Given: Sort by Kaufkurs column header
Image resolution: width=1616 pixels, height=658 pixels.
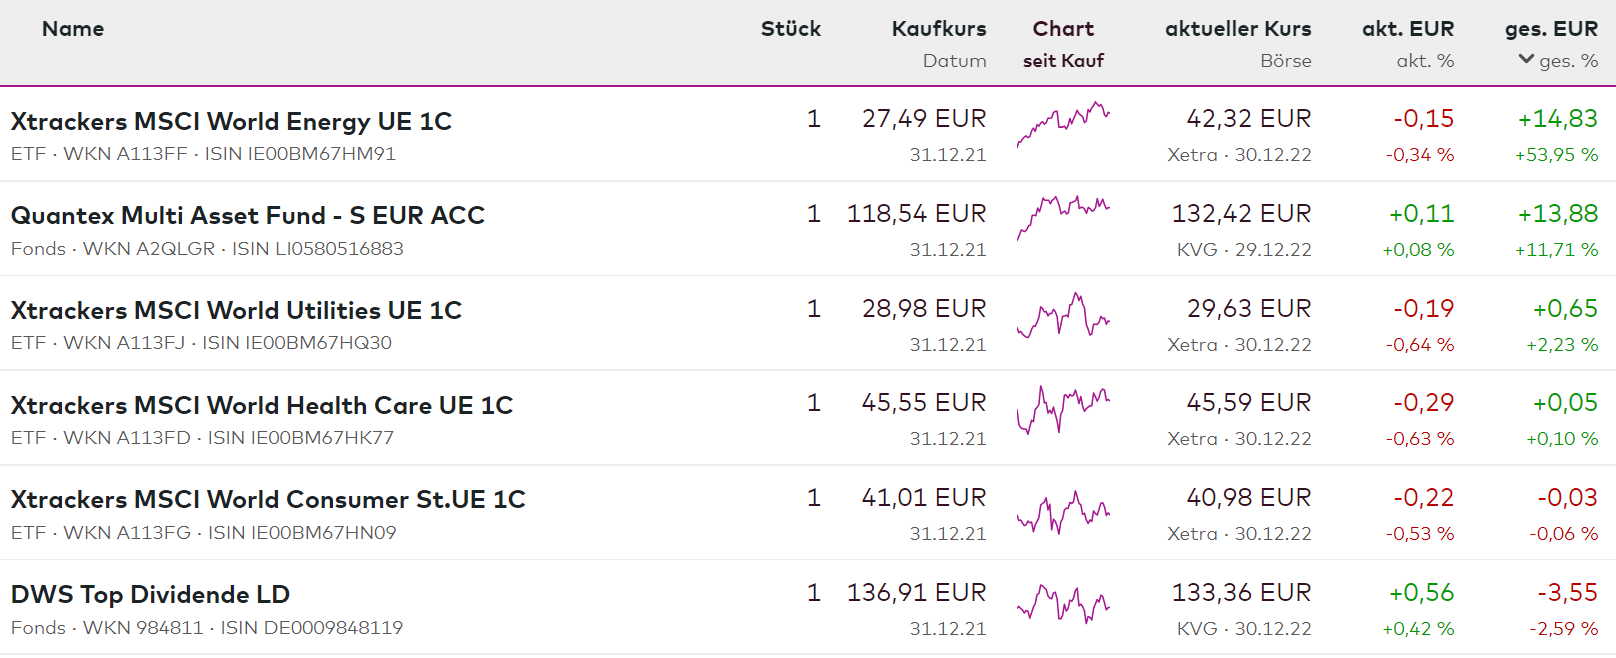Looking at the screenshot, I should tap(938, 29).
